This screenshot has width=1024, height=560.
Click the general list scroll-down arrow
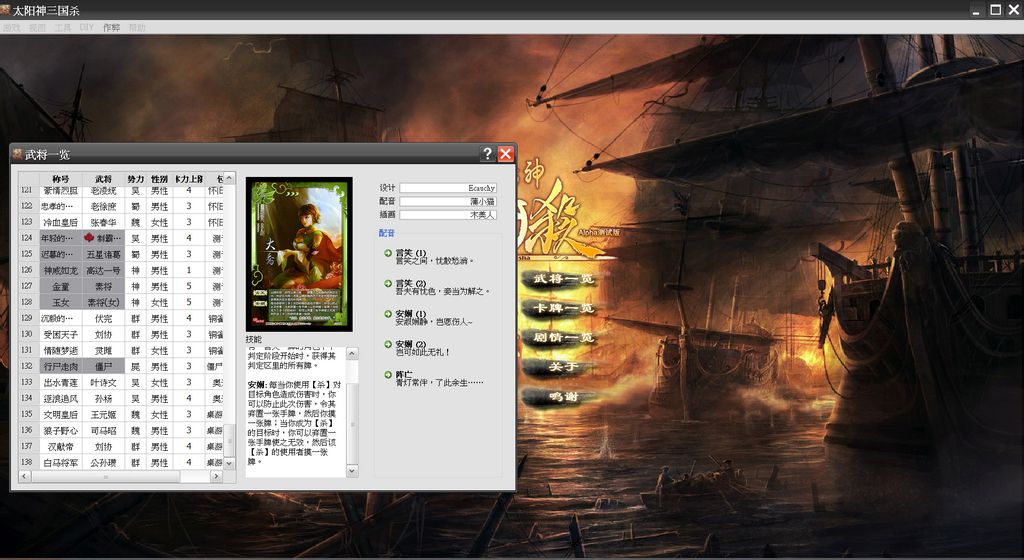click(x=229, y=463)
